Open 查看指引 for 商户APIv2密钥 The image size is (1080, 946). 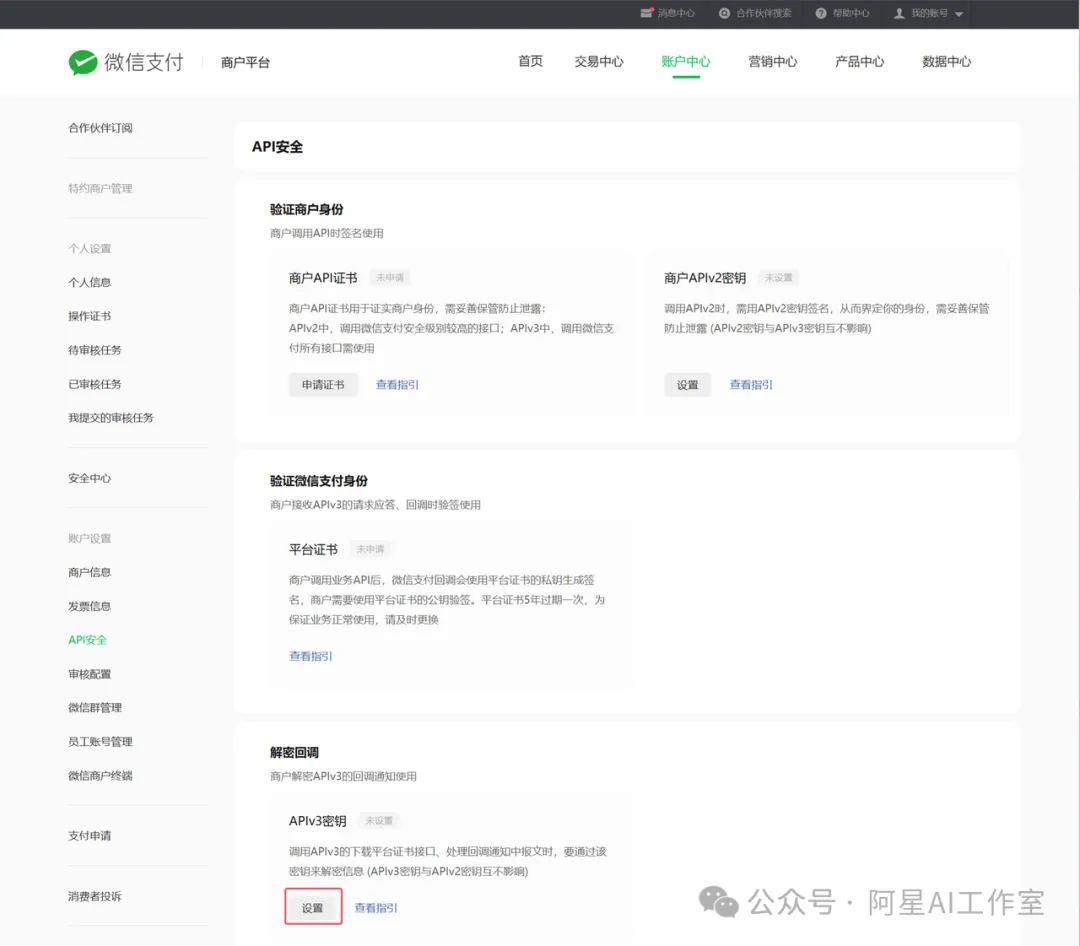751,384
